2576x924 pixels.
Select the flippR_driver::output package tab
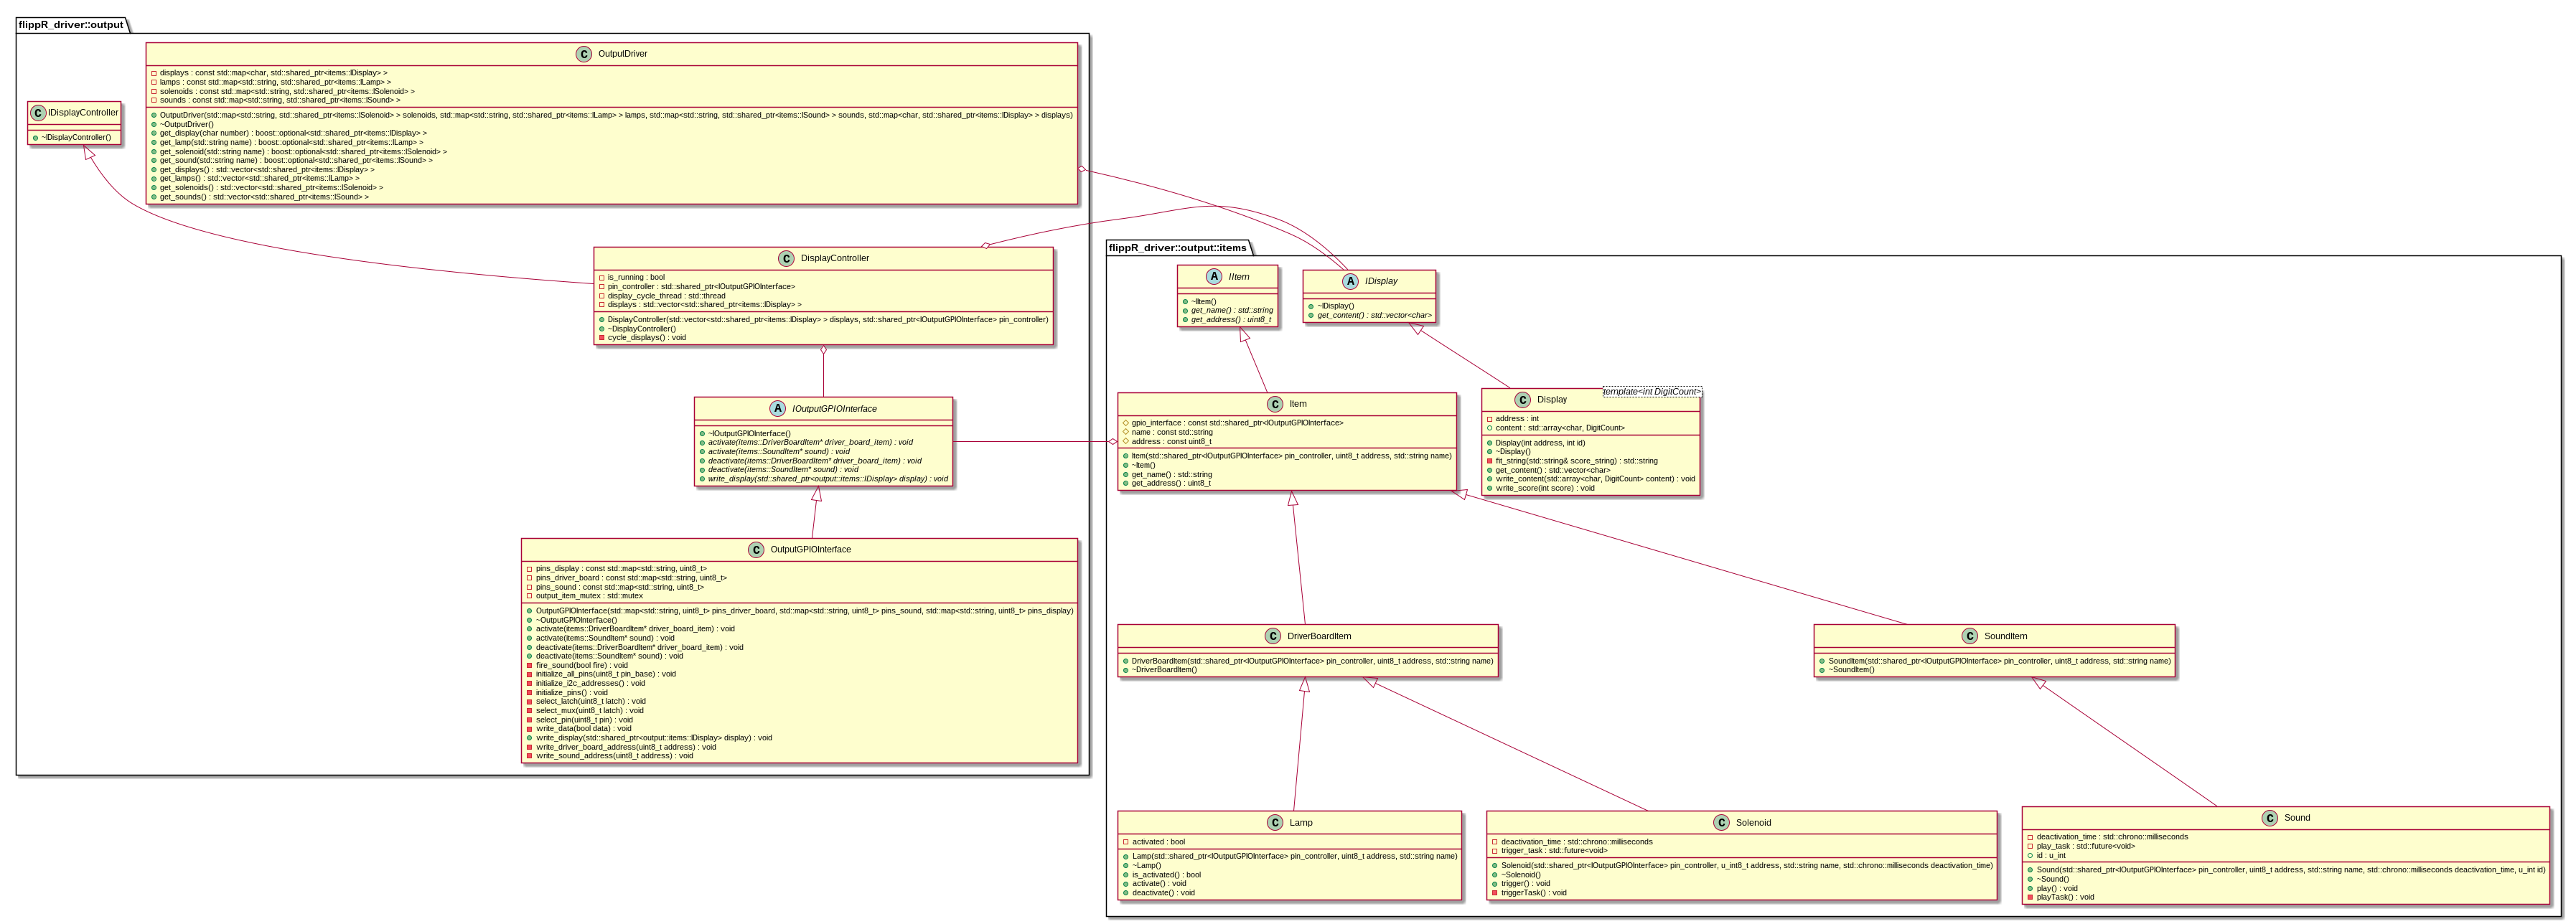click(71, 24)
